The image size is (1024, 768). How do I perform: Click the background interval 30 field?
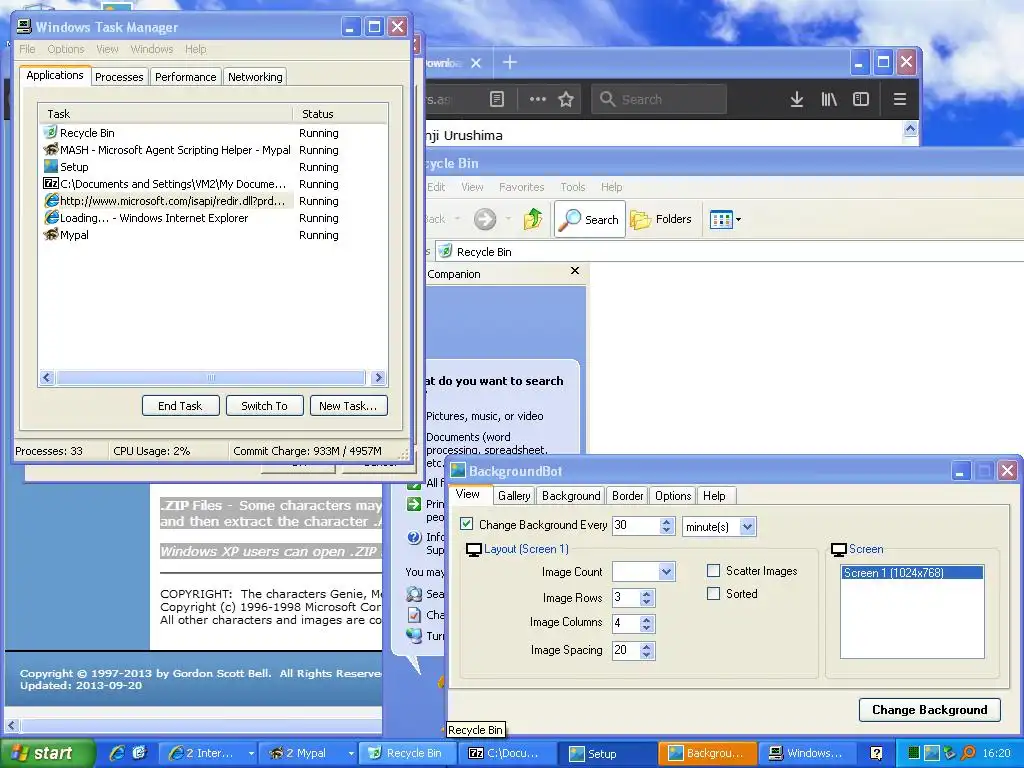(635, 526)
